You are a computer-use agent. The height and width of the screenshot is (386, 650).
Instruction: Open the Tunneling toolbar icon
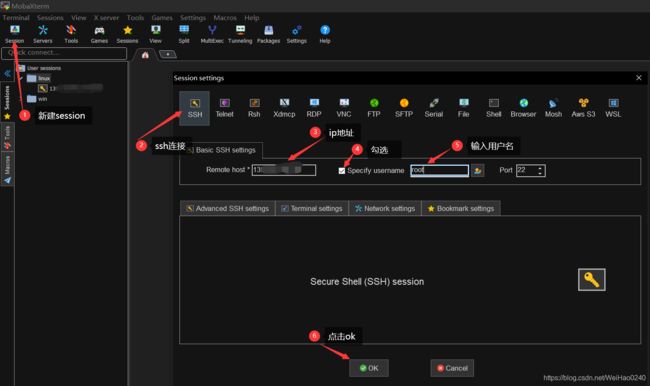tap(240, 34)
